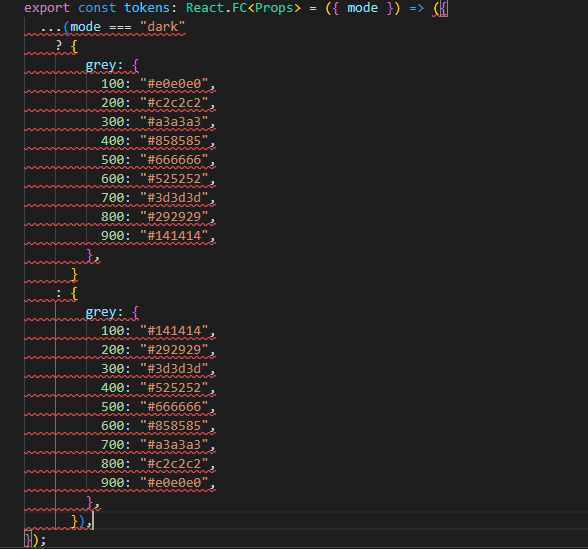The image size is (588, 549).
Task: Click the 900: "#141414" line
Action: pyautogui.click(x=158, y=236)
